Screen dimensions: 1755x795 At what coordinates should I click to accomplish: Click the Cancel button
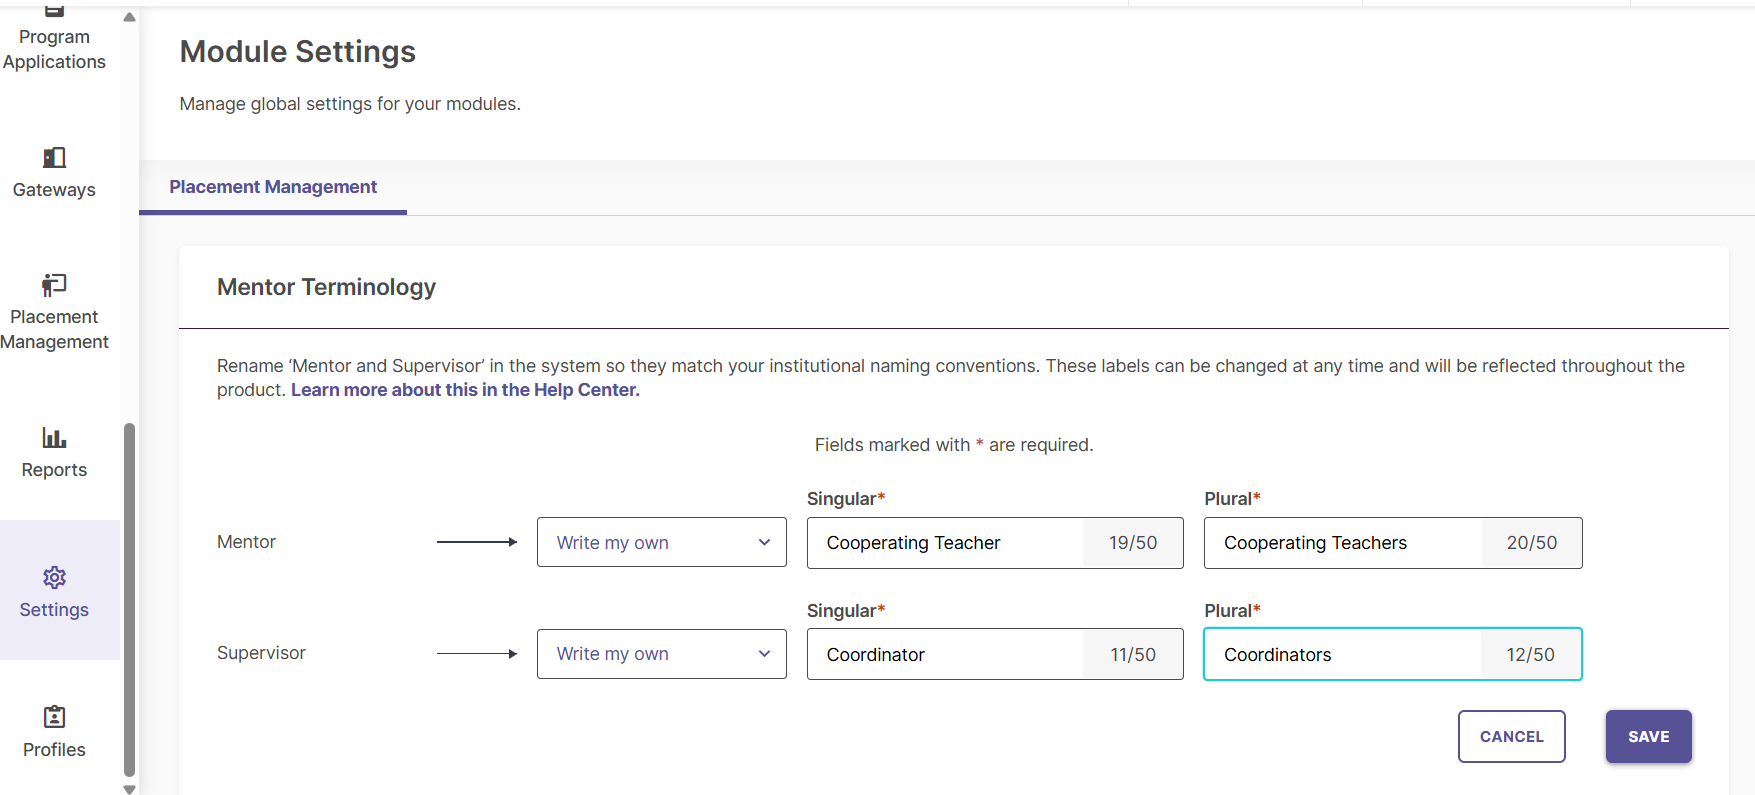[1512, 737]
